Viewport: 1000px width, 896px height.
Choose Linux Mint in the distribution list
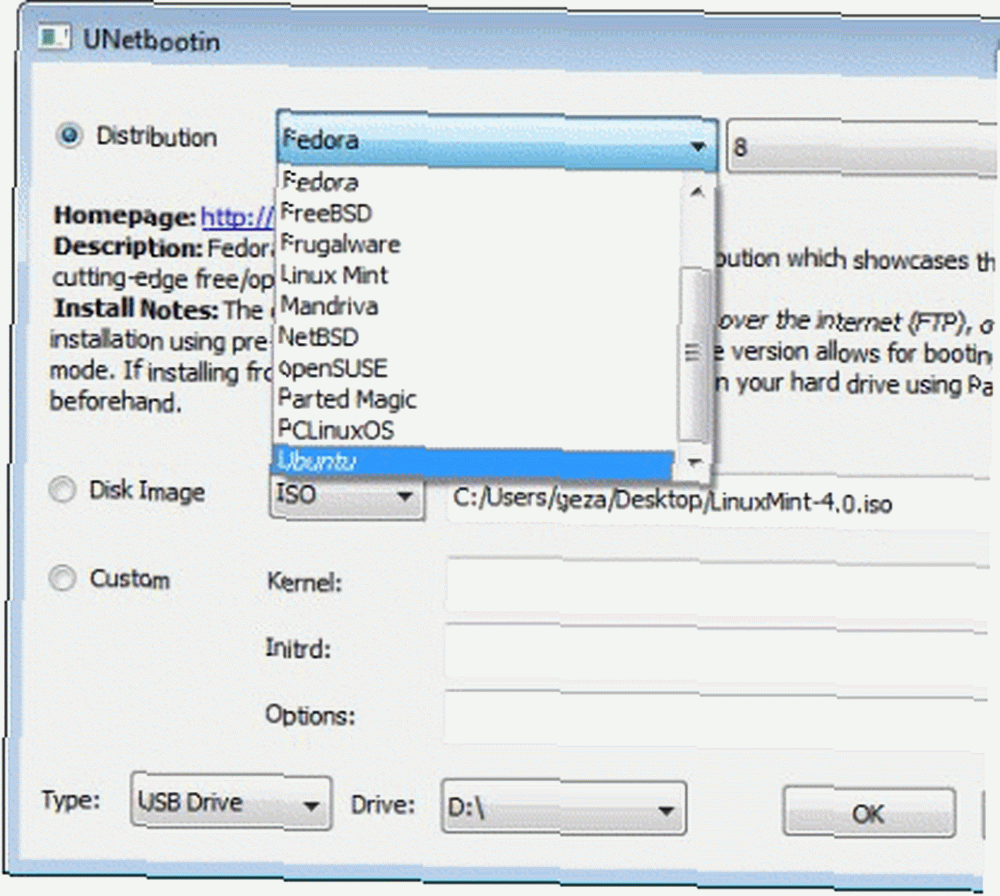477,275
